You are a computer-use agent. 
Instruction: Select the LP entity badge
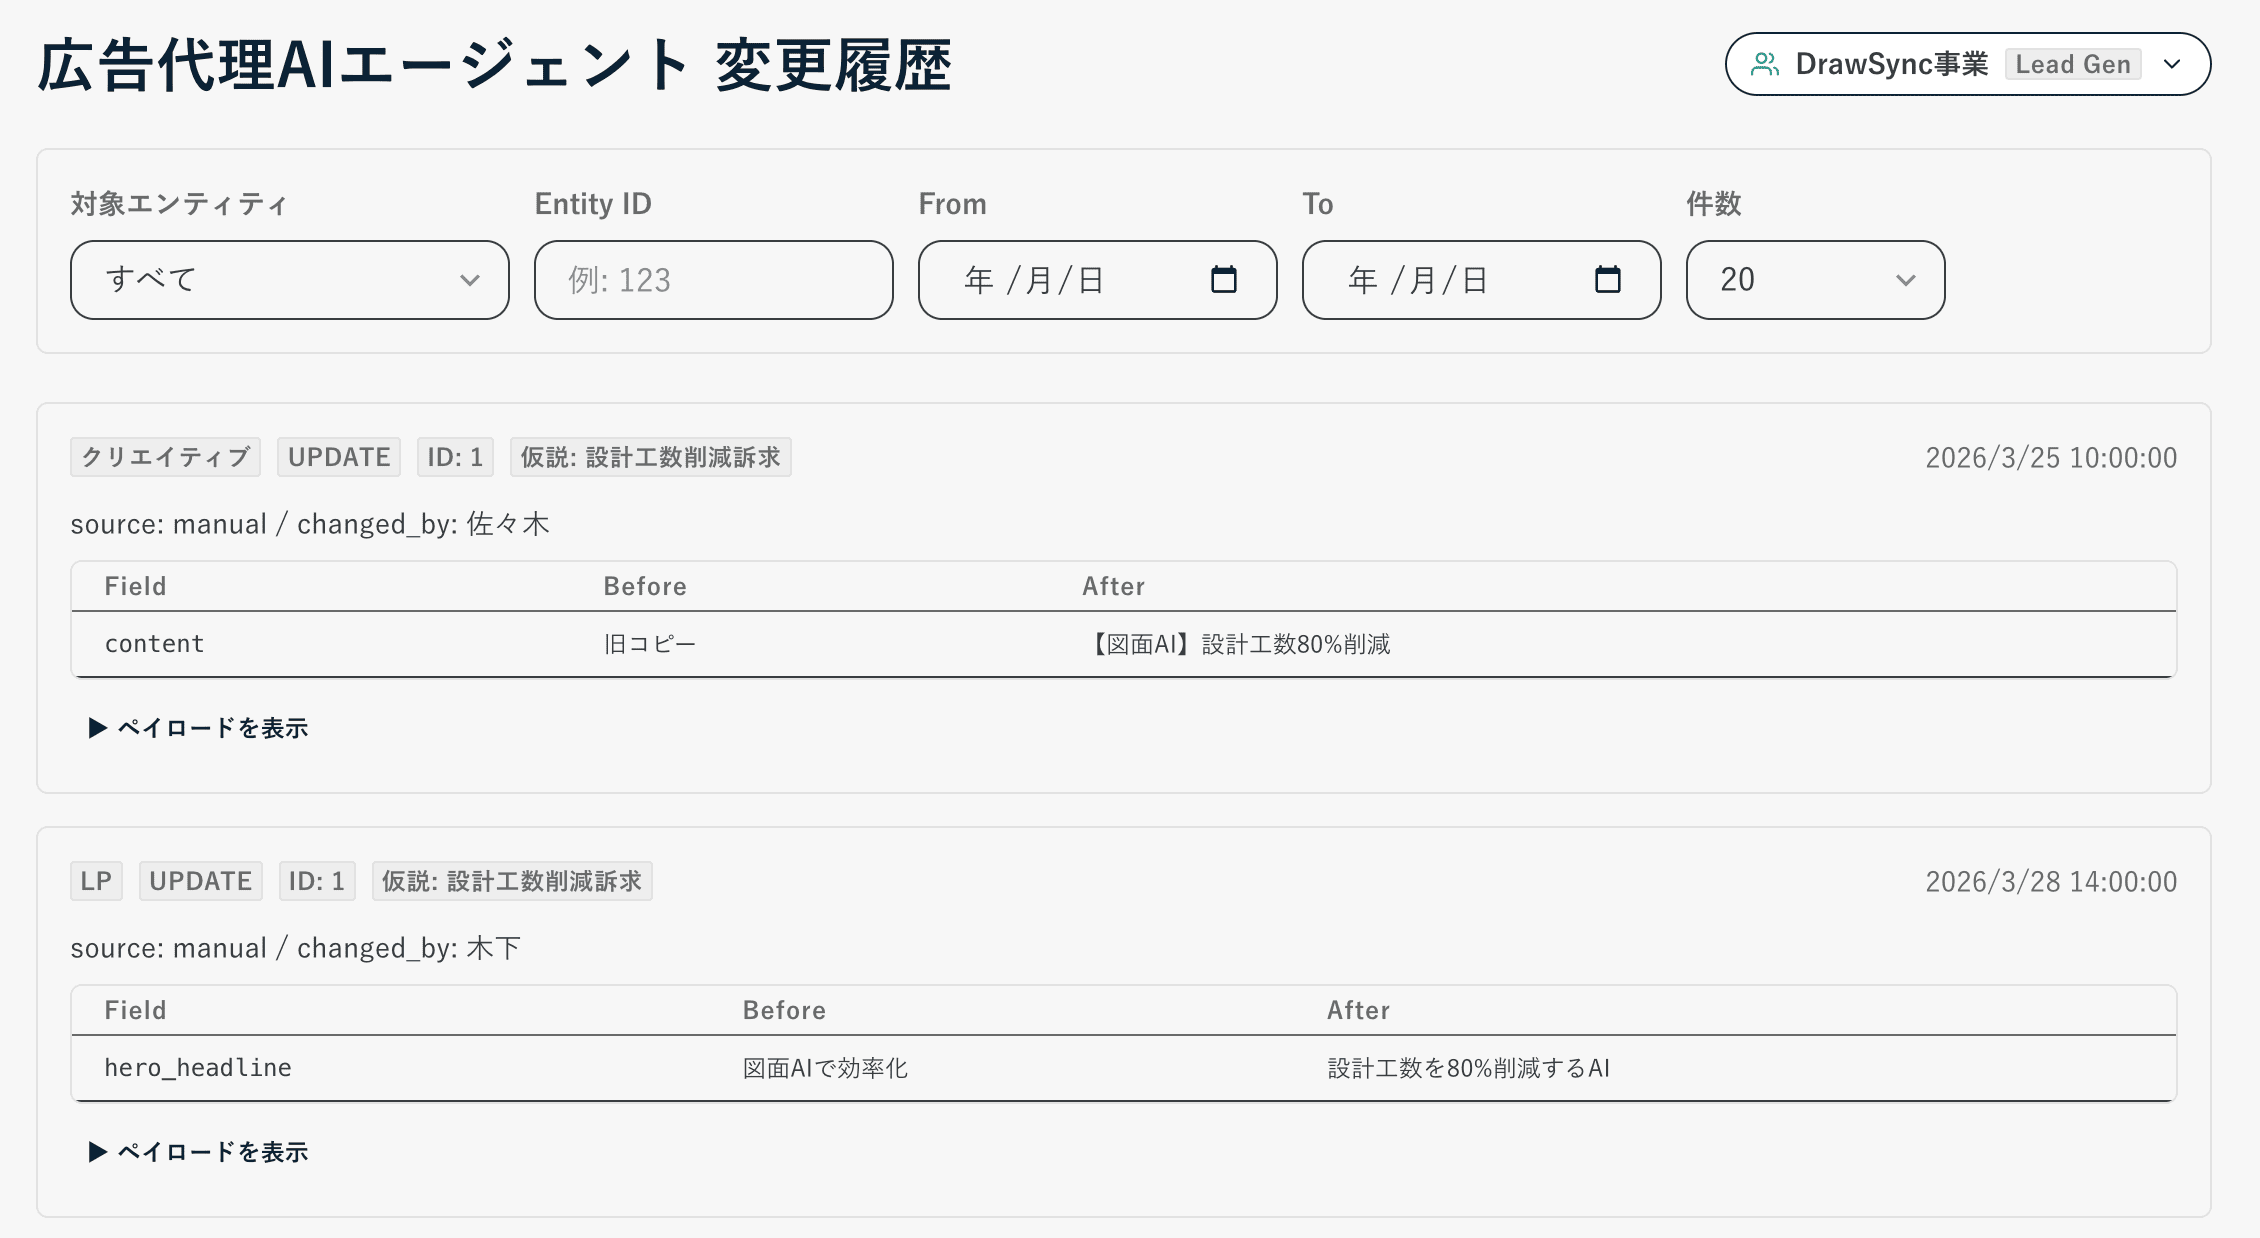coord(95,881)
